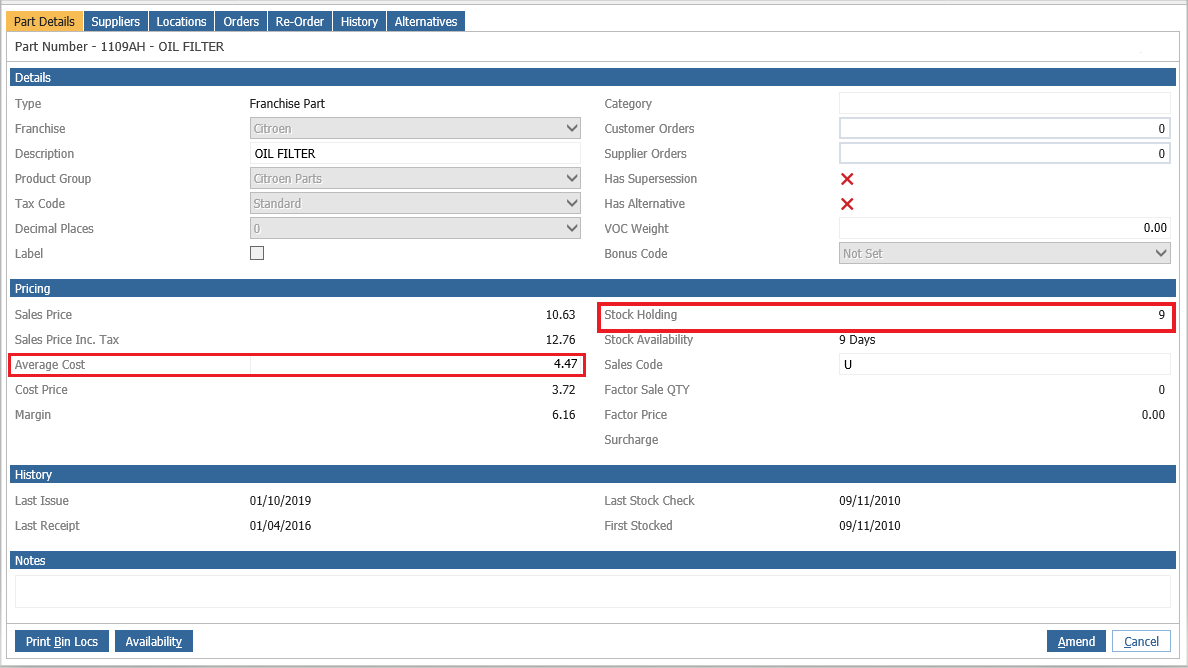Cancel the part details dialog

[1141, 641]
